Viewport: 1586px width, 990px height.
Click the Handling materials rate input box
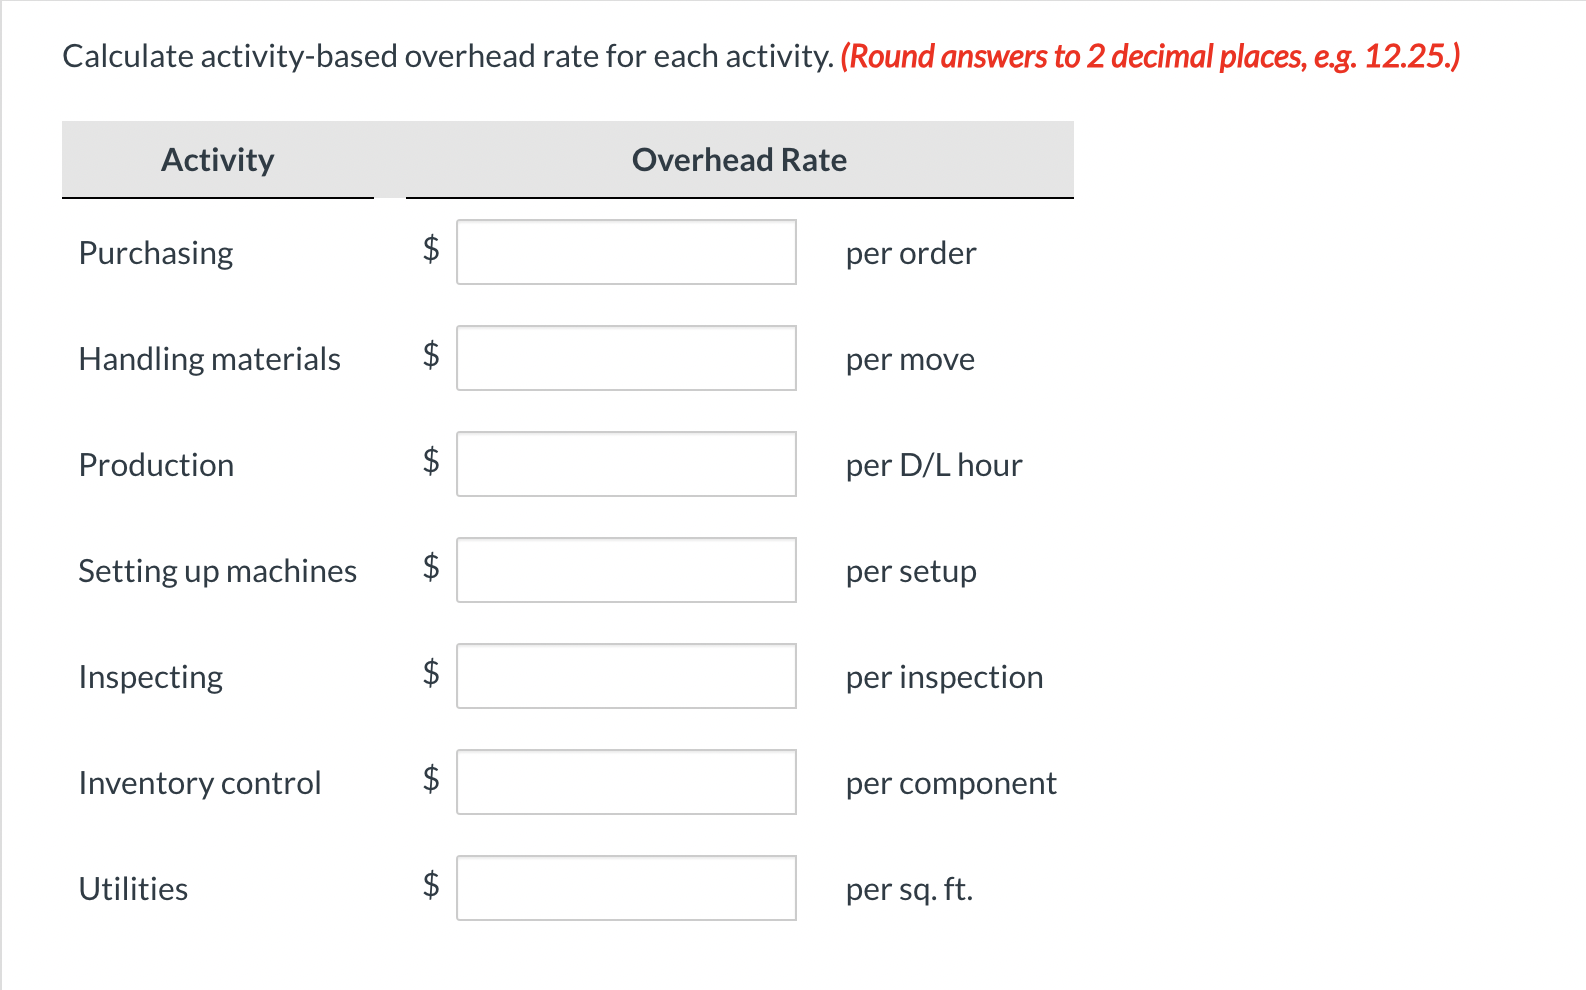pyautogui.click(x=626, y=358)
